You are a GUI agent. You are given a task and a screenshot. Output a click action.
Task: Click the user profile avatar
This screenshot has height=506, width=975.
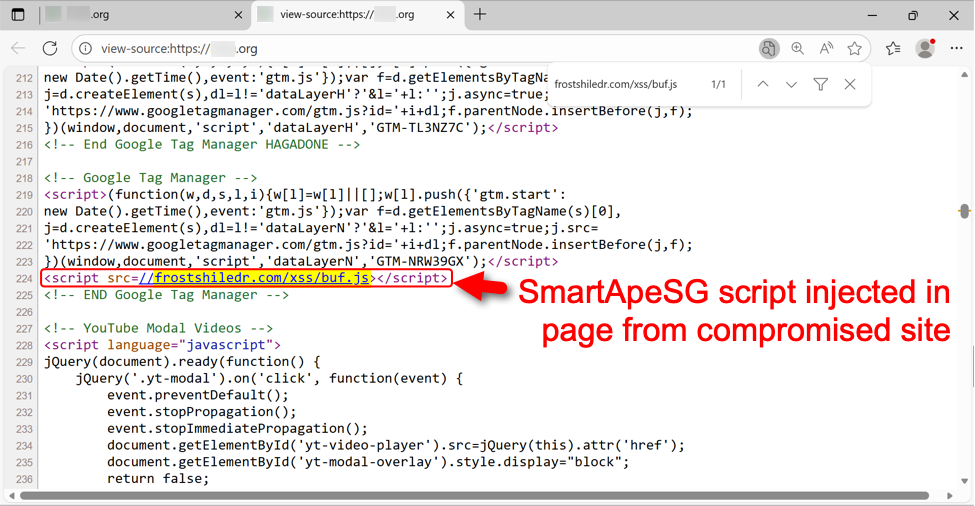pyautogui.click(x=925, y=48)
